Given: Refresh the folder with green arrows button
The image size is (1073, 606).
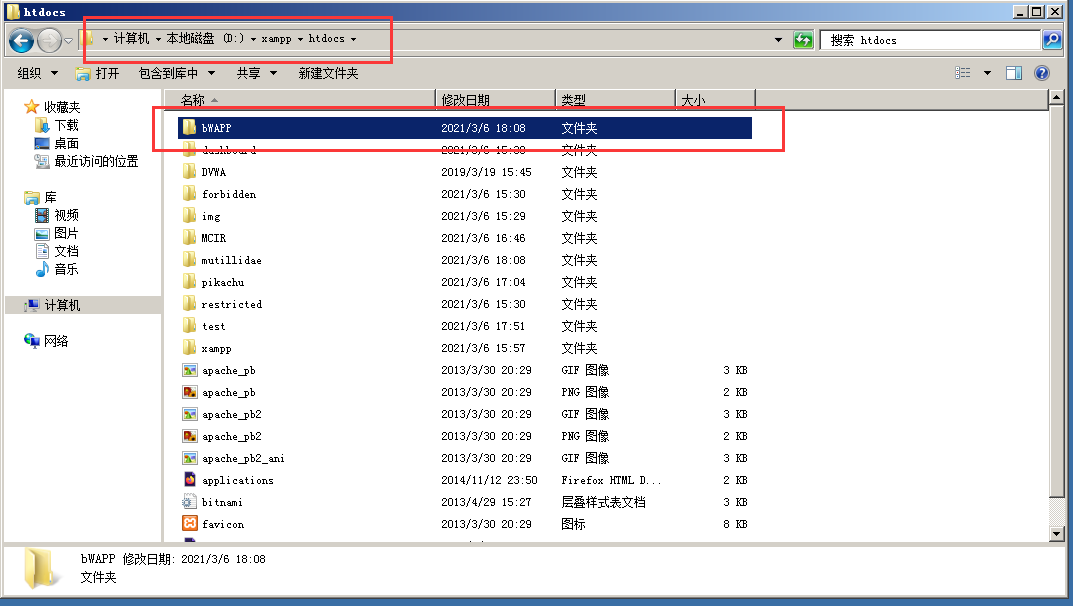Looking at the screenshot, I should pyautogui.click(x=803, y=40).
